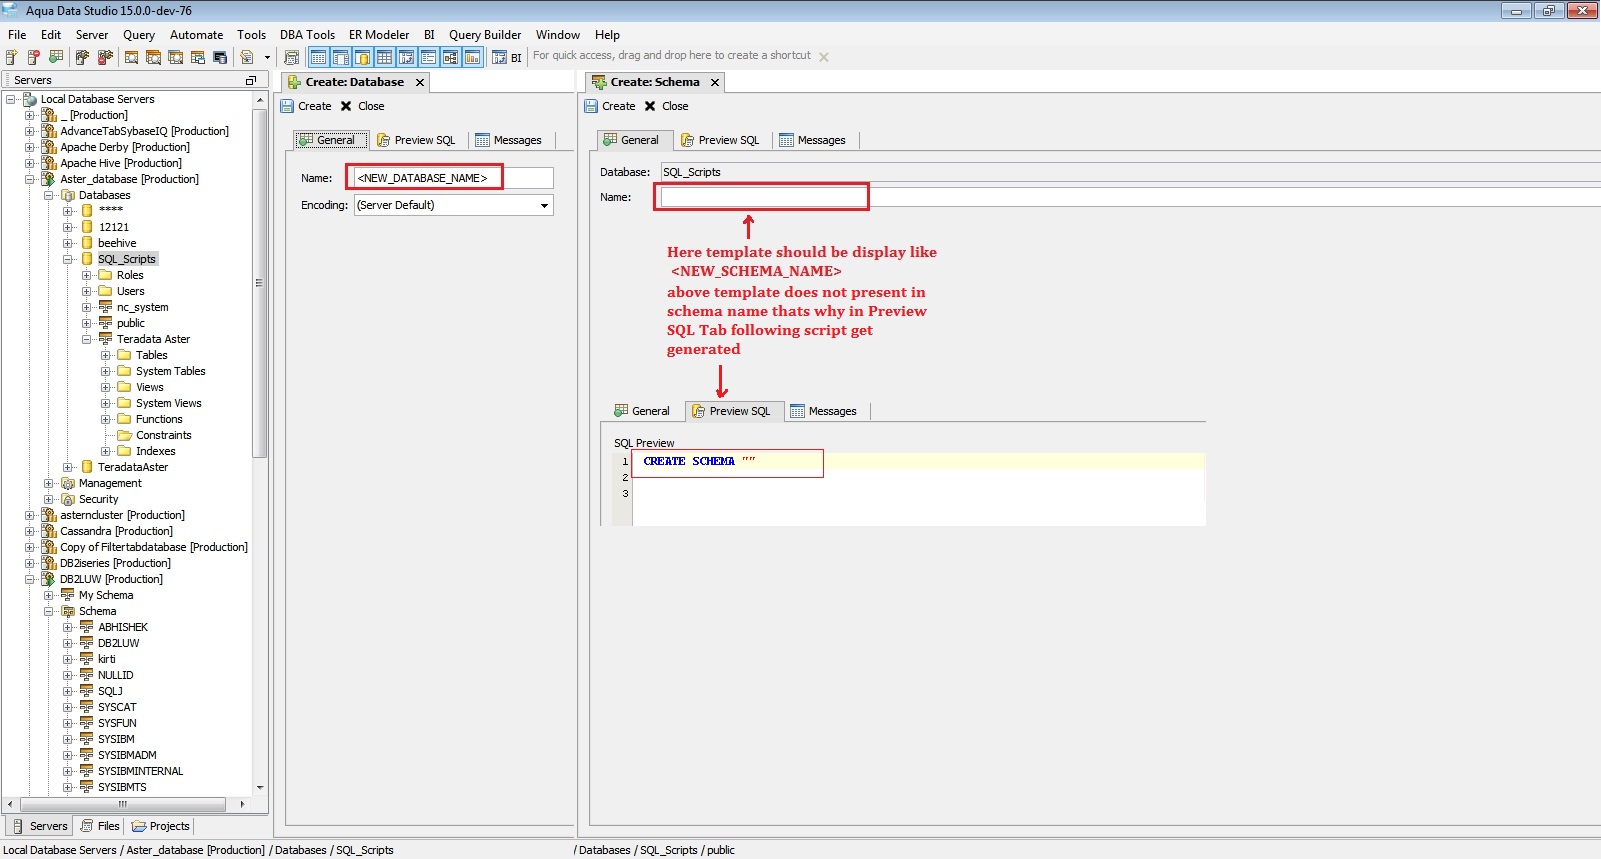Open the DBA Tools menu
The height and width of the screenshot is (859, 1601).
coord(307,34)
